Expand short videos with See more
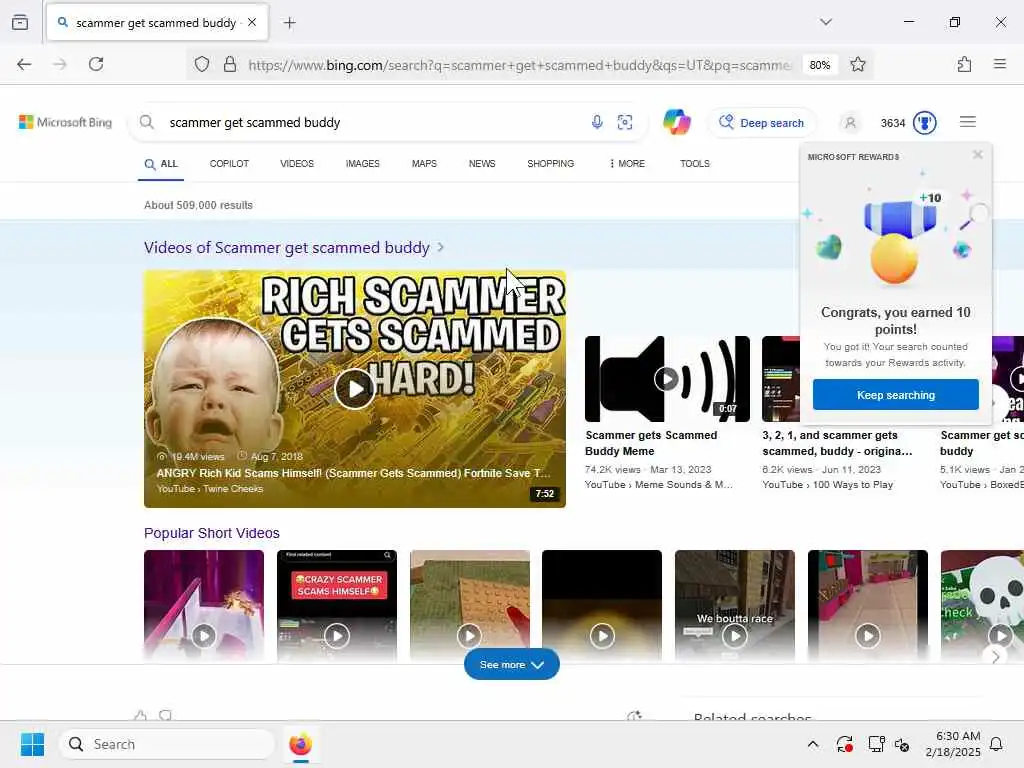This screenshot has height=768, width=1024. pos(511,664)
